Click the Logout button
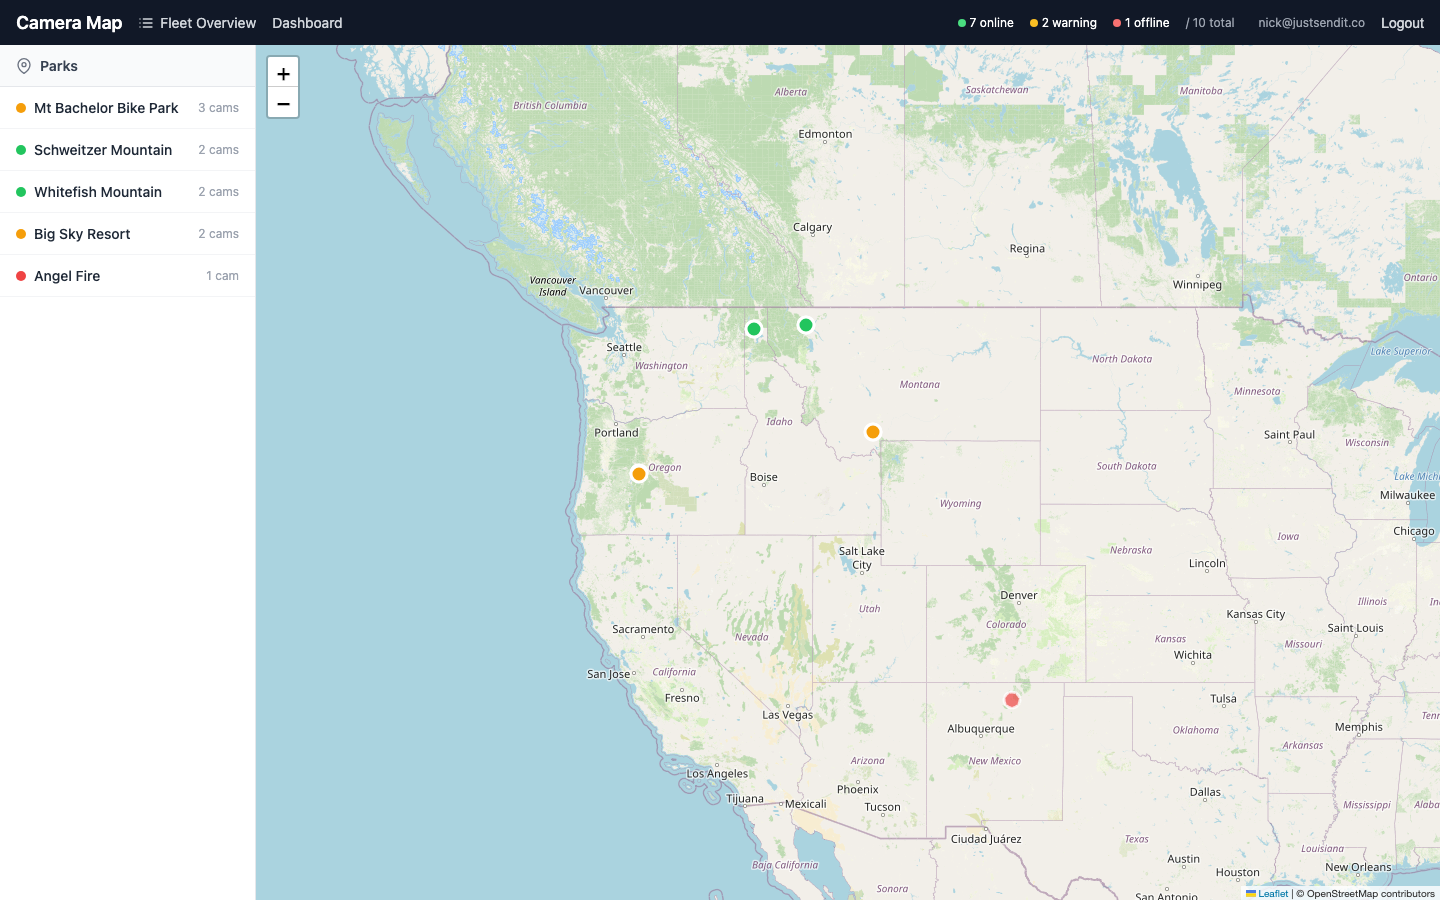This screenshot has height=900, width=1440. [1401, 22]
